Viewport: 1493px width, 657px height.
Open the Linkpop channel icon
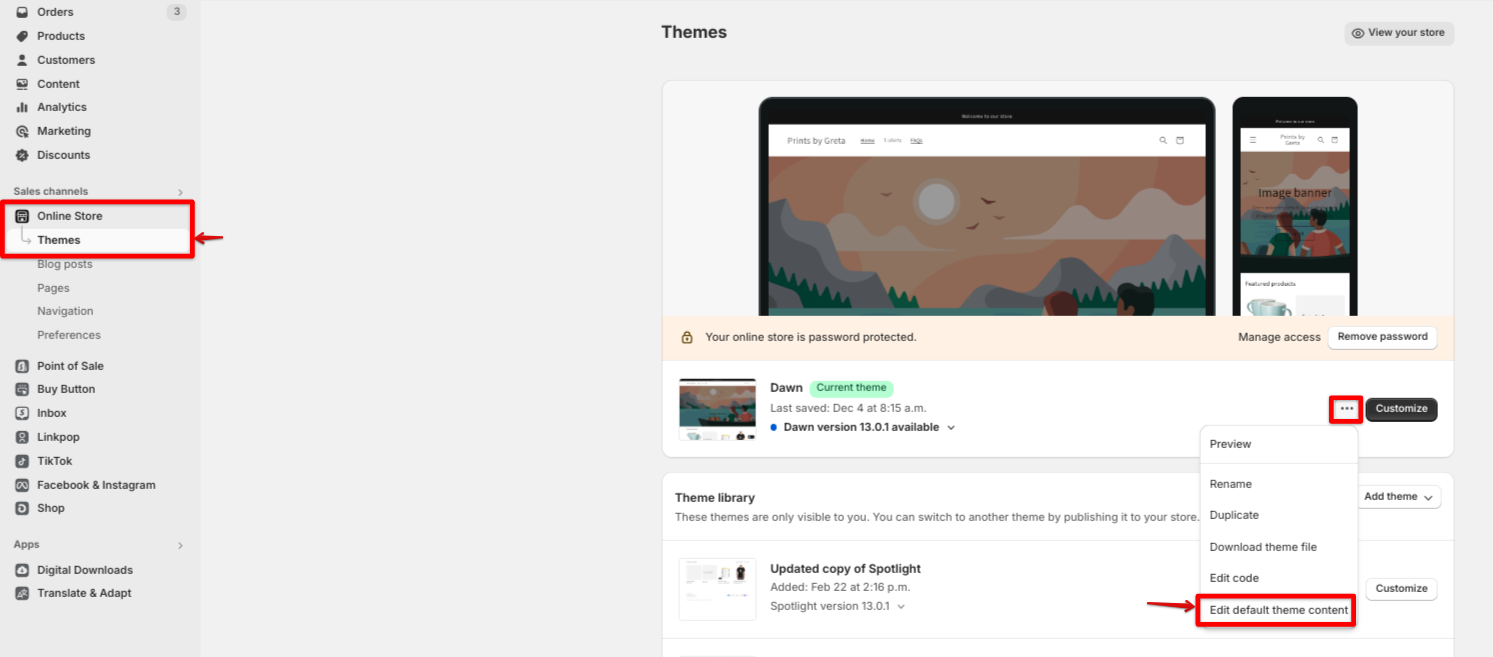click(x=22, y=437)
